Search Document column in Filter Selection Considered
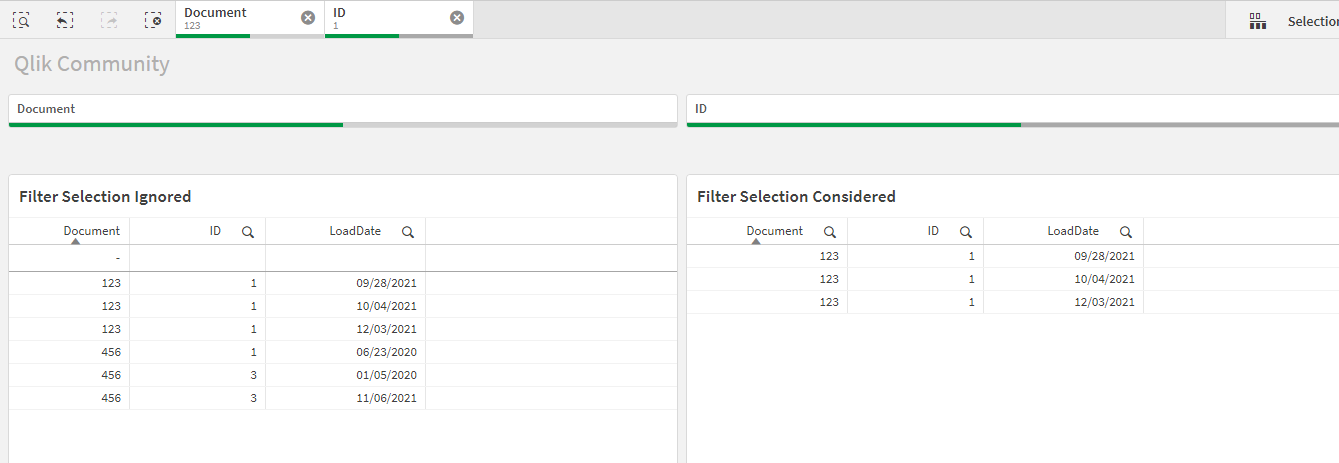The image size is (1339, 463). [830, 232]
